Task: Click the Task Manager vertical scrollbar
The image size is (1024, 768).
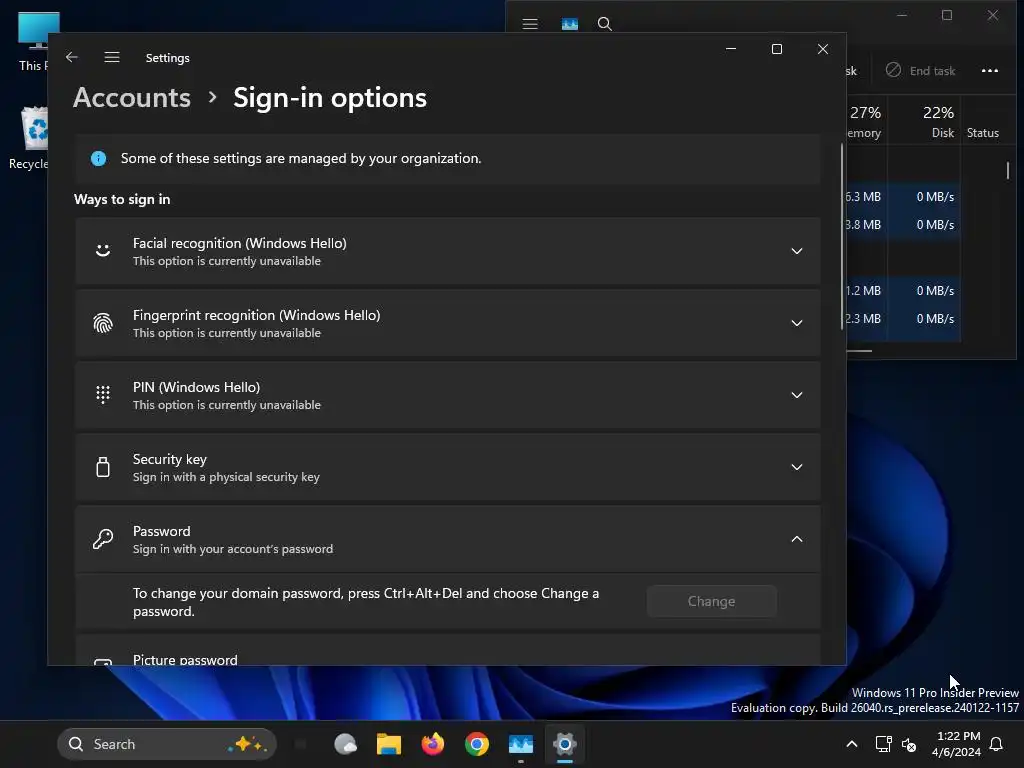Action: pos(1008,170)
